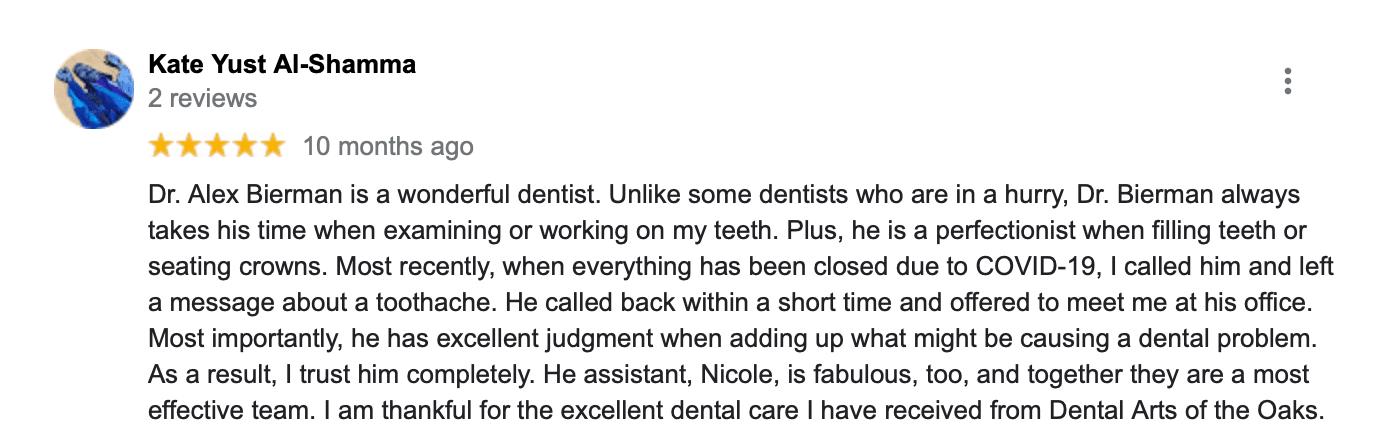Click the fourth rating star

click(x=245, y=147)
